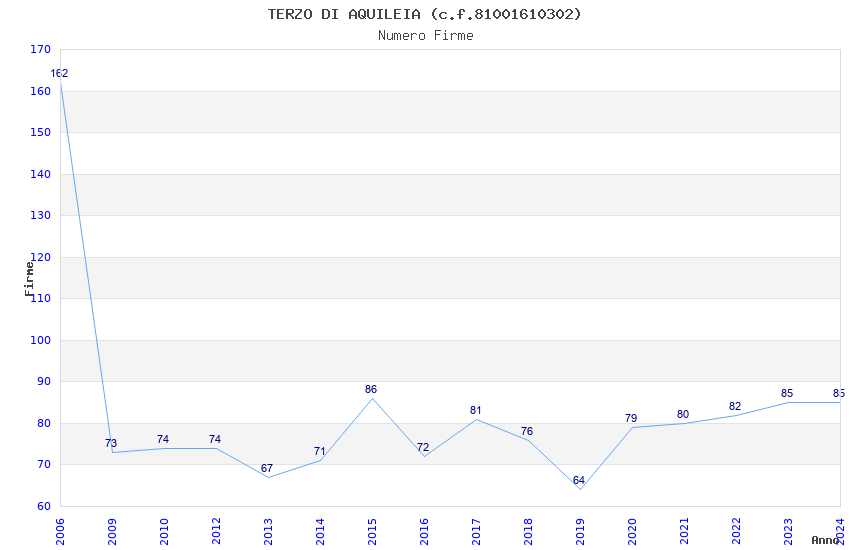The height and width of the screenshot is (550, 850).
Task: Select the 76 data label for 2018
Action: coord(527,431)
